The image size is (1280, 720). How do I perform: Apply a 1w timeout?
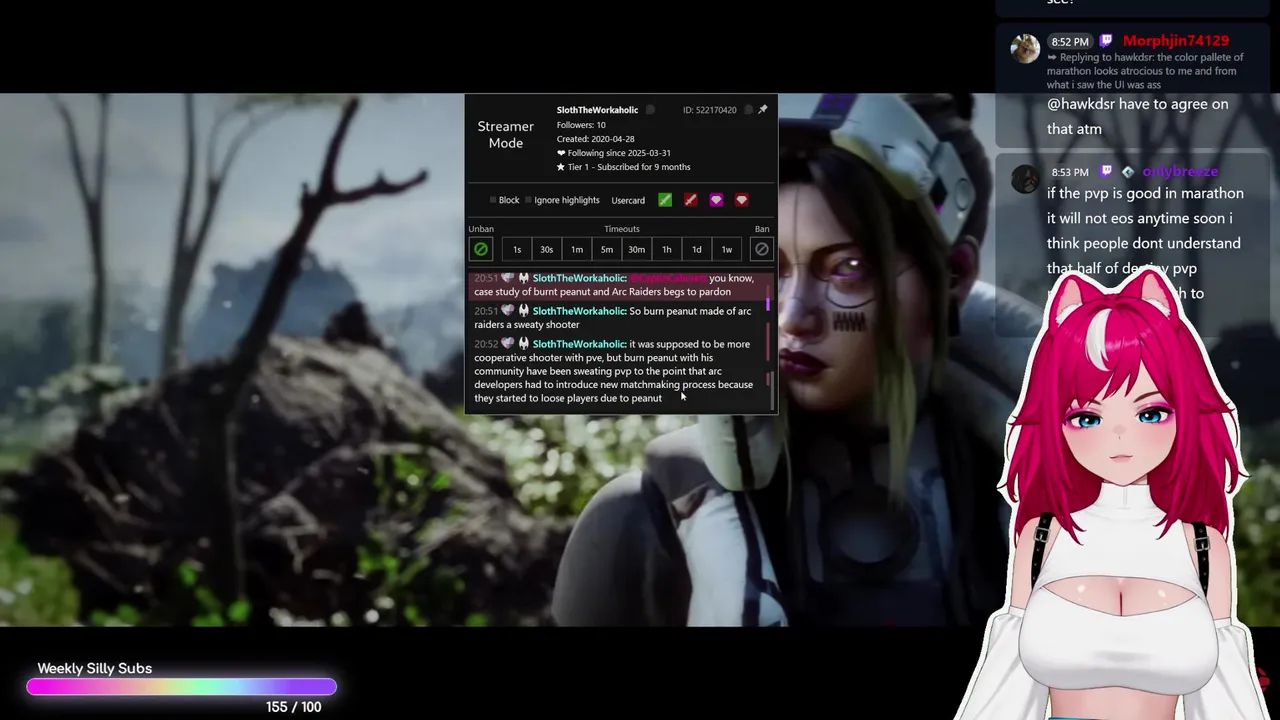click(727, 249)
